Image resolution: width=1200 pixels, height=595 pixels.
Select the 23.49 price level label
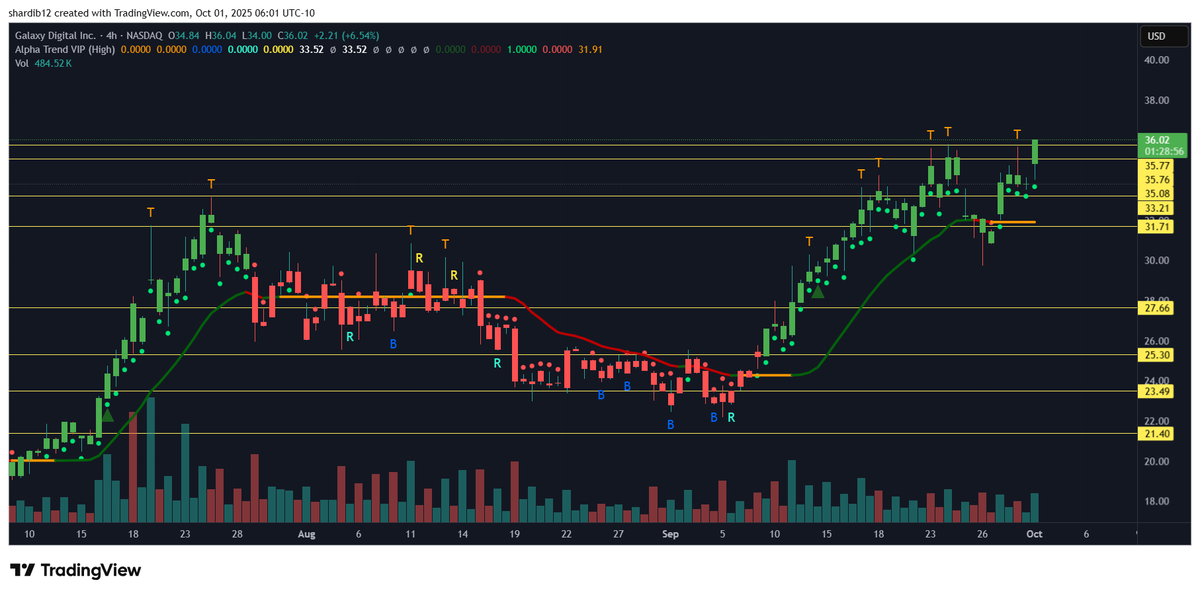coord(1157,391)
